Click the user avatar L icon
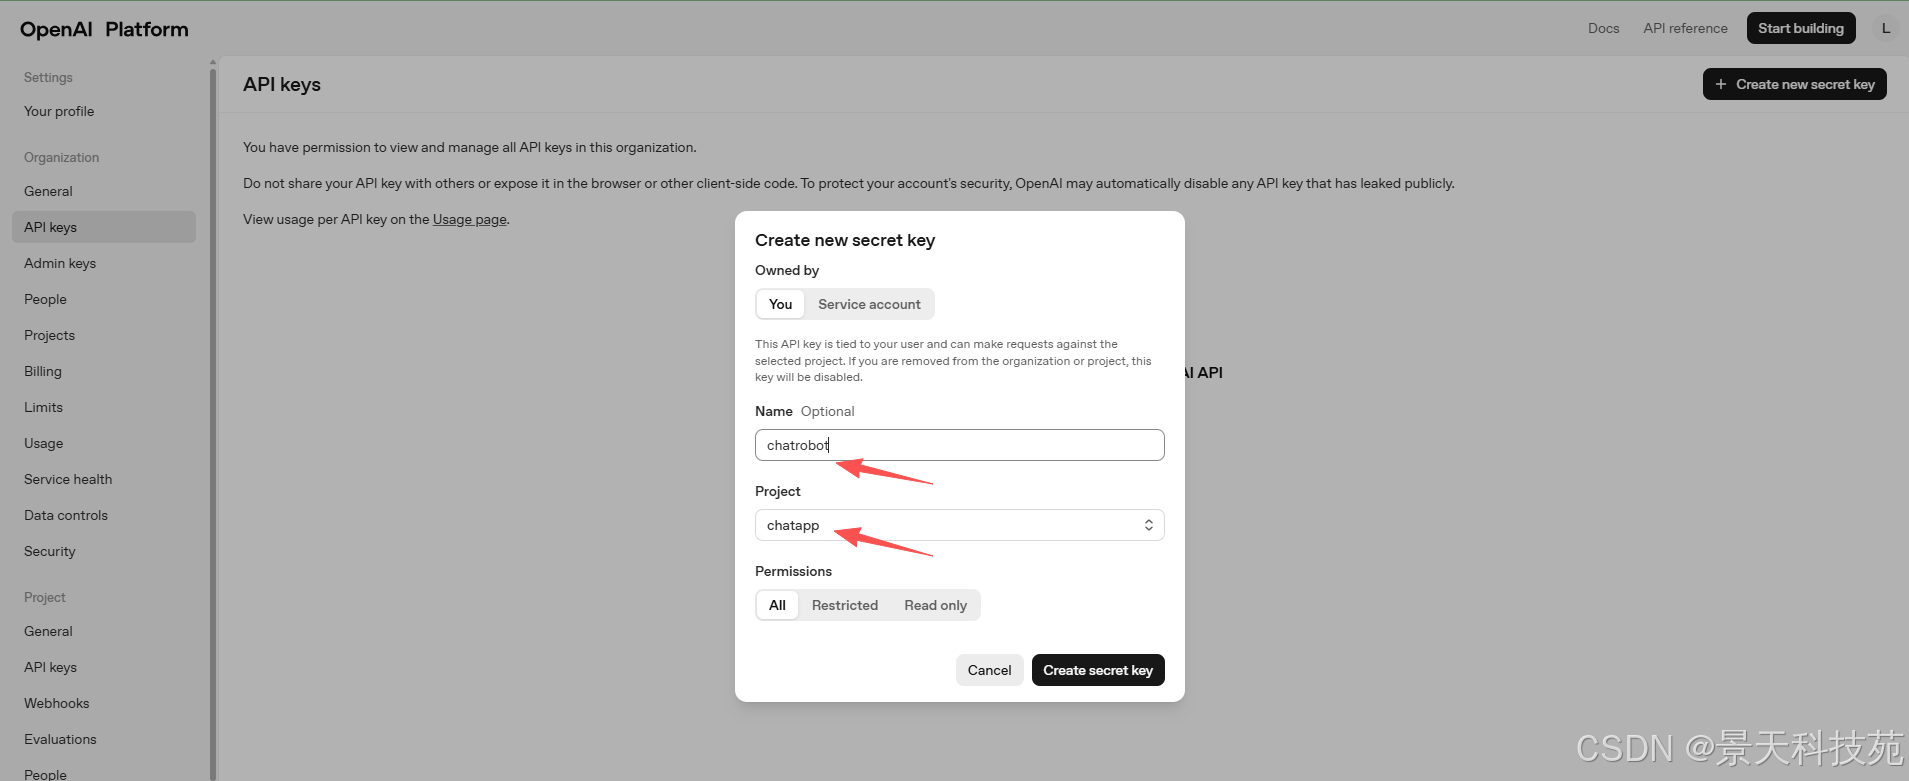This screenshot has height=781, width=1909. point(1885,28)
